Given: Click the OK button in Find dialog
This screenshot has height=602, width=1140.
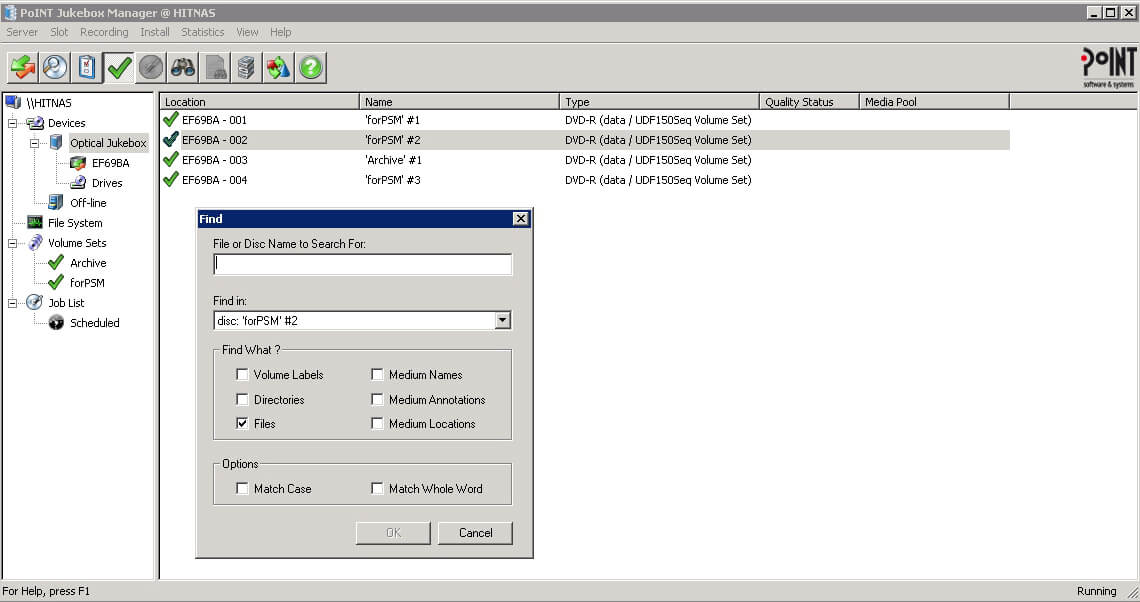Looking at the screenshot, I should (393, 533).
